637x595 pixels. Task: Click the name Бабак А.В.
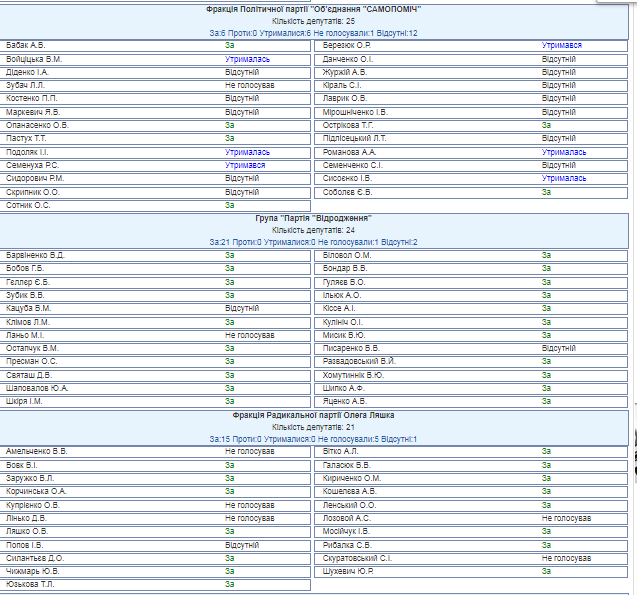tap(25, 45)
